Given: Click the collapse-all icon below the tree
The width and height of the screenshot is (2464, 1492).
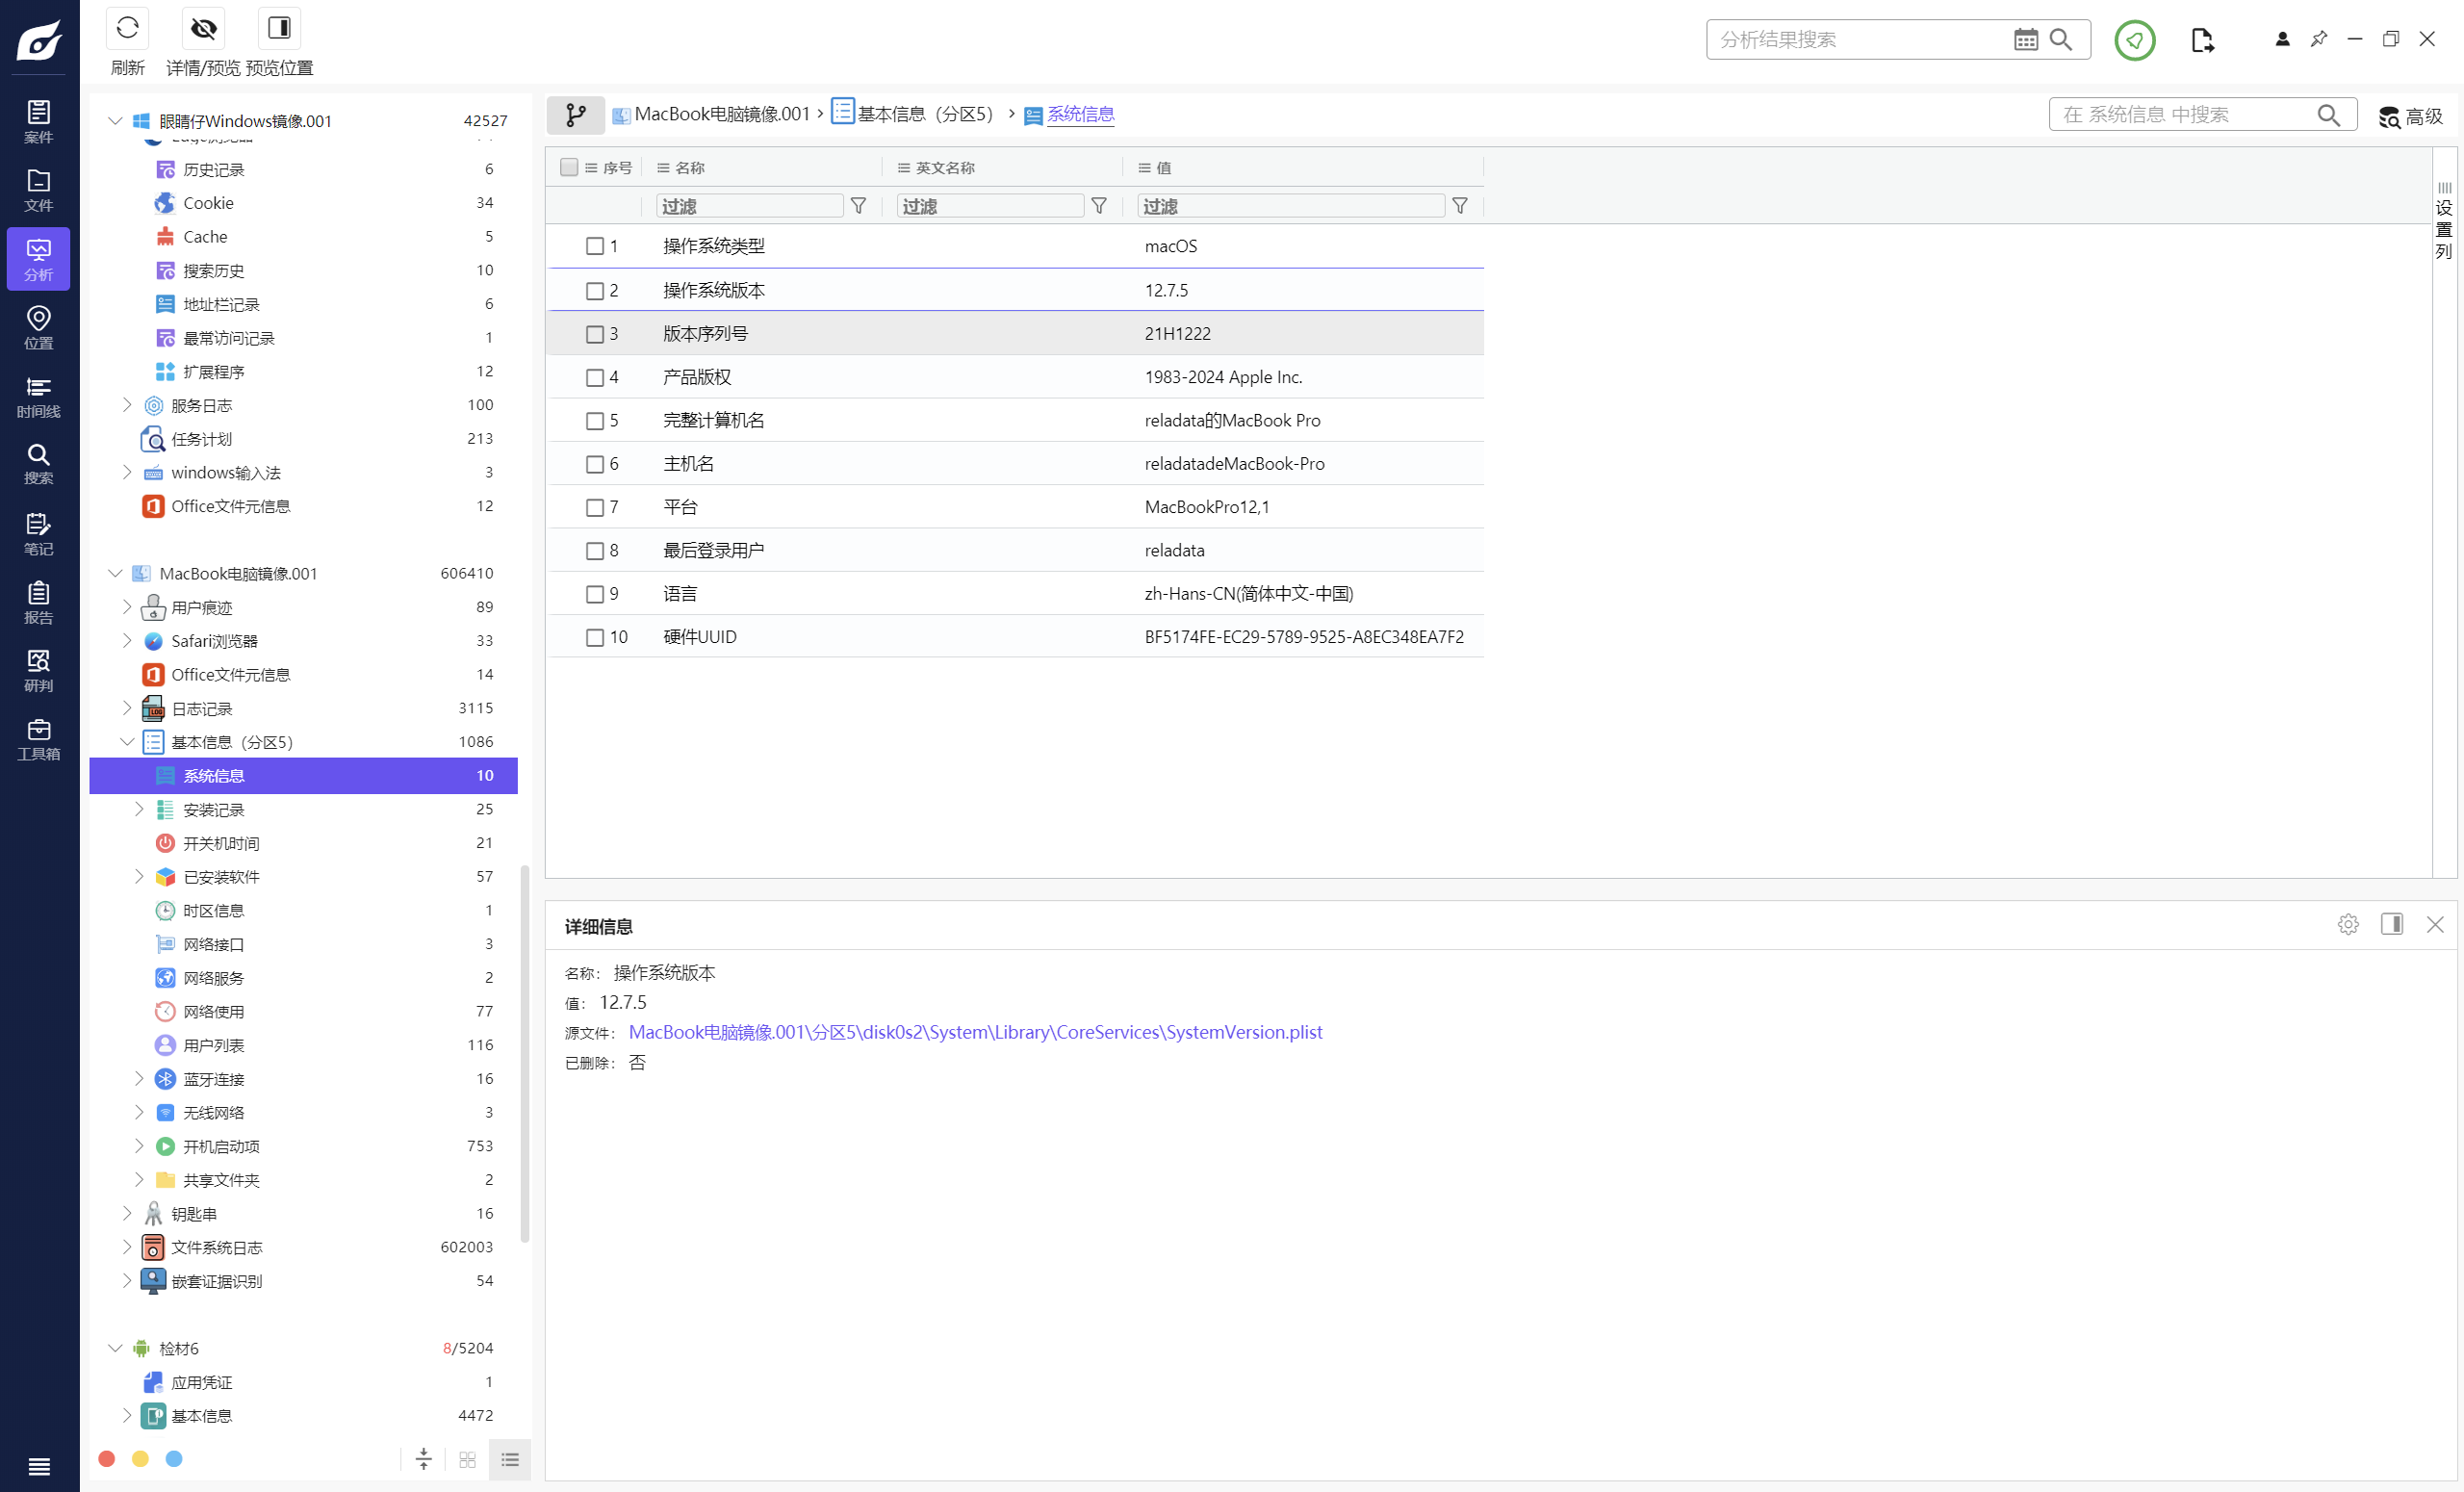Looking at the screenshot, I should click(423, 1459).
